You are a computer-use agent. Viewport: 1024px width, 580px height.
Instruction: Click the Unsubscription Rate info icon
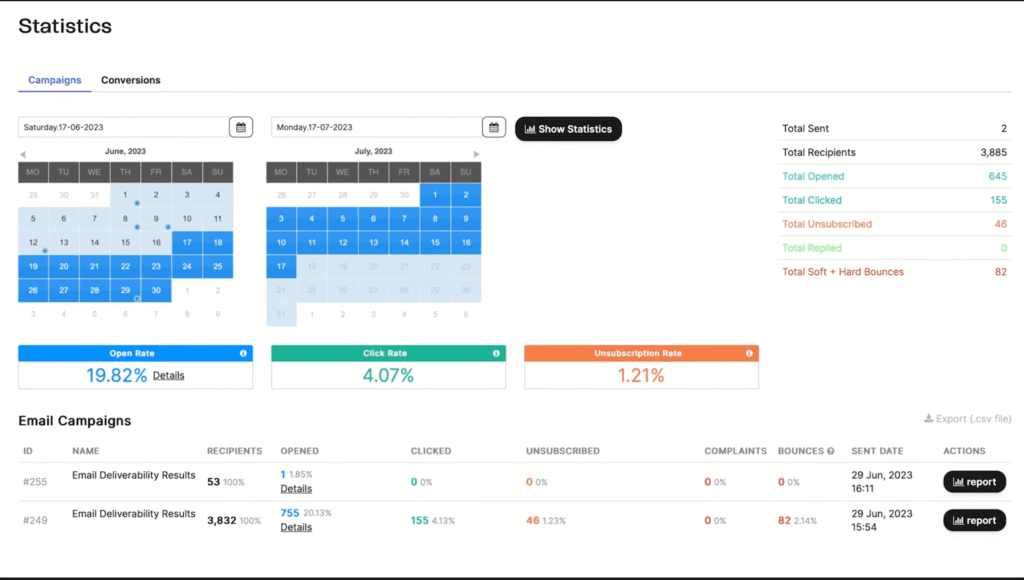click(749, 353)
